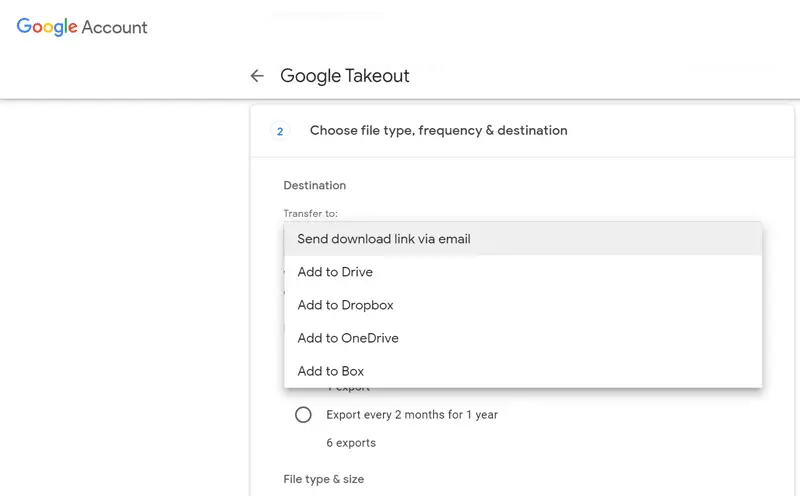Click the colorful Google logo
This screenshot has width=800, height=496.
pyautogui.click(x=48, y=27)
